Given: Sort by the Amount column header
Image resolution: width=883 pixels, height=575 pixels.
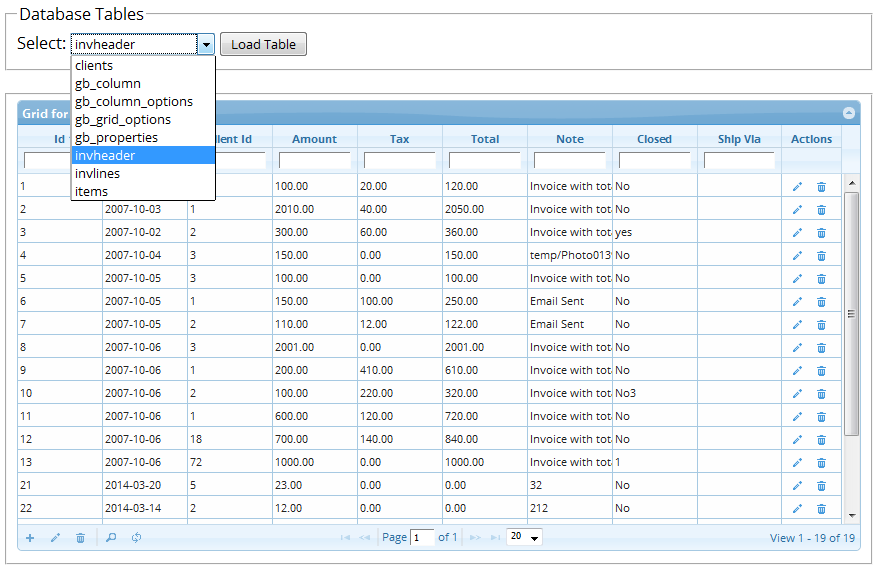Looking at the screenshot, I should (x=314, y=139).
